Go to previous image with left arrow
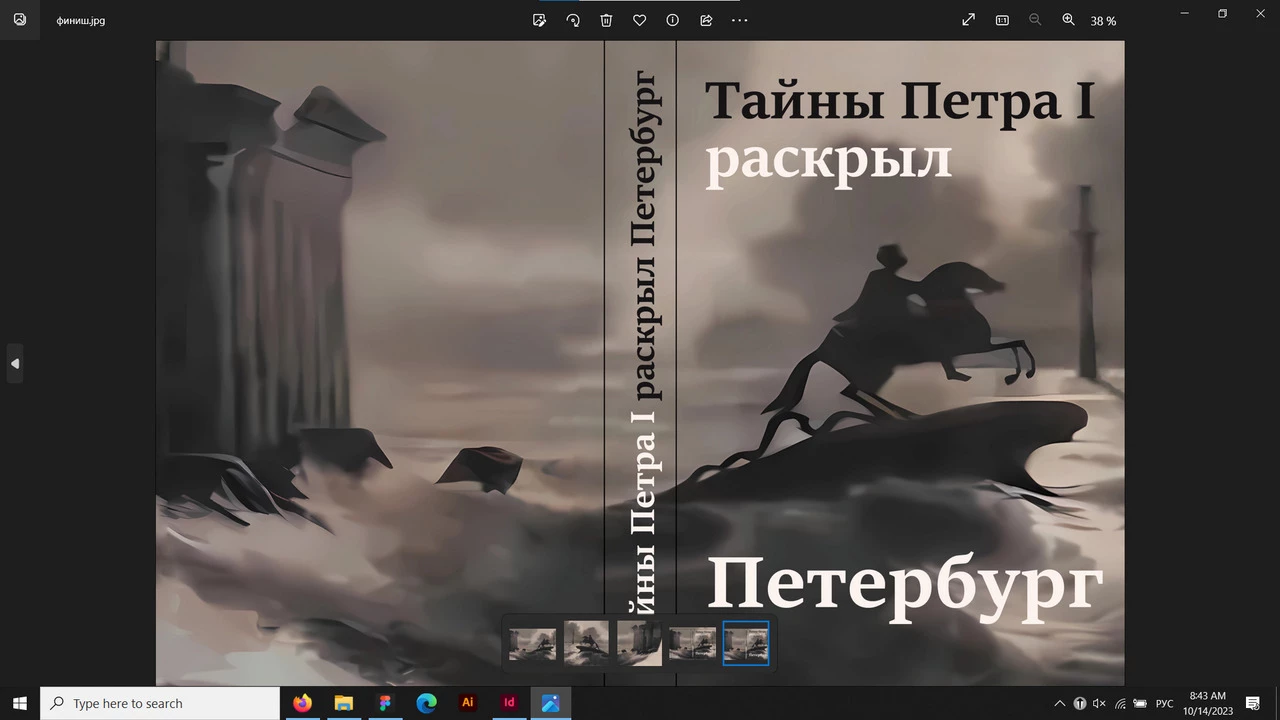 (x=15, y=363)
